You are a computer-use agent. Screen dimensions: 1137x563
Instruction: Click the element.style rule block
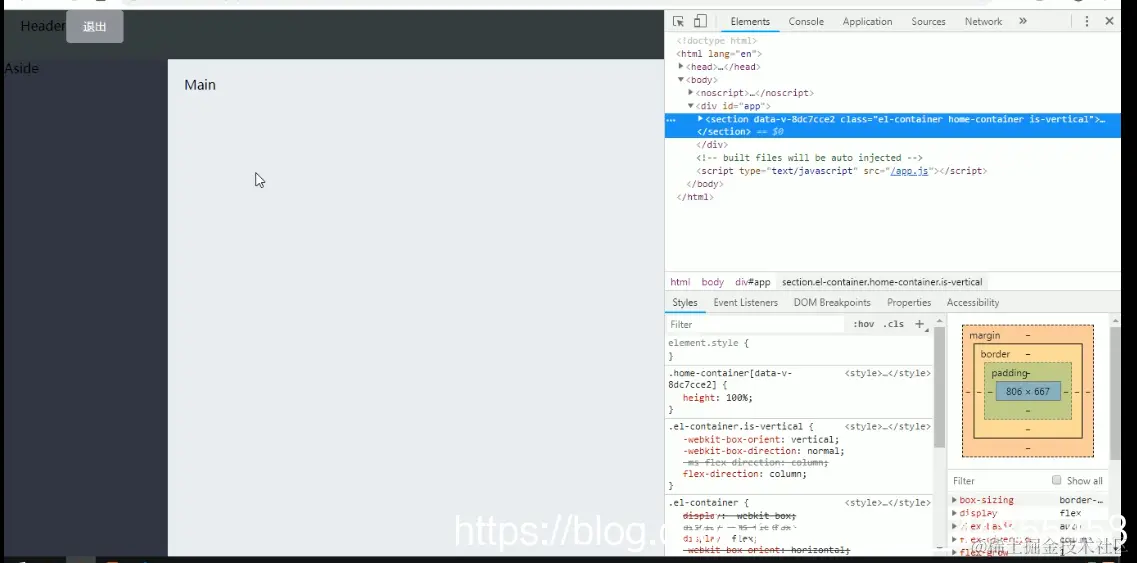tap(799, 349)
